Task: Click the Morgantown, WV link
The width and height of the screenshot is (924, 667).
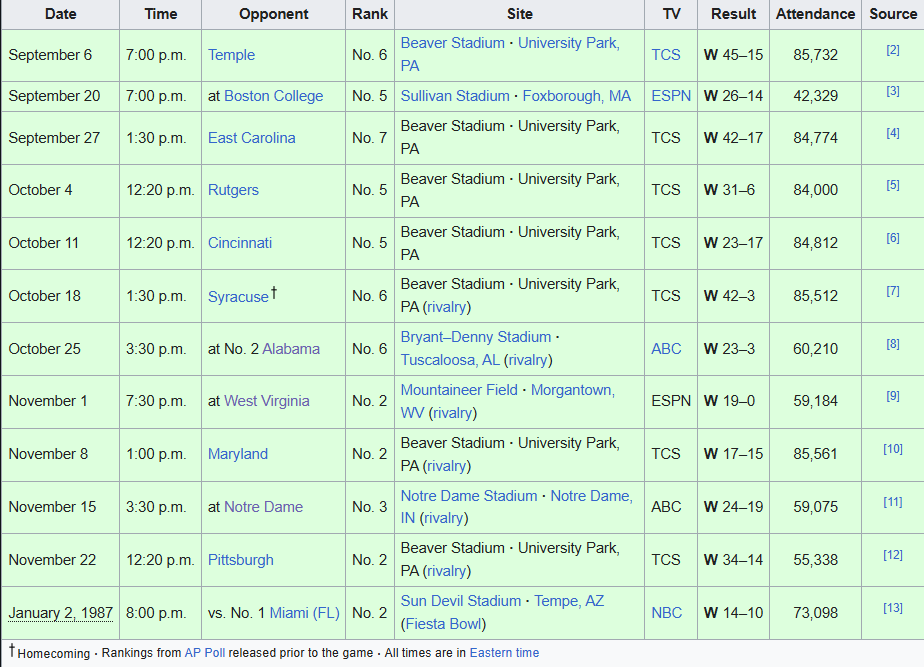Action: 573,390
